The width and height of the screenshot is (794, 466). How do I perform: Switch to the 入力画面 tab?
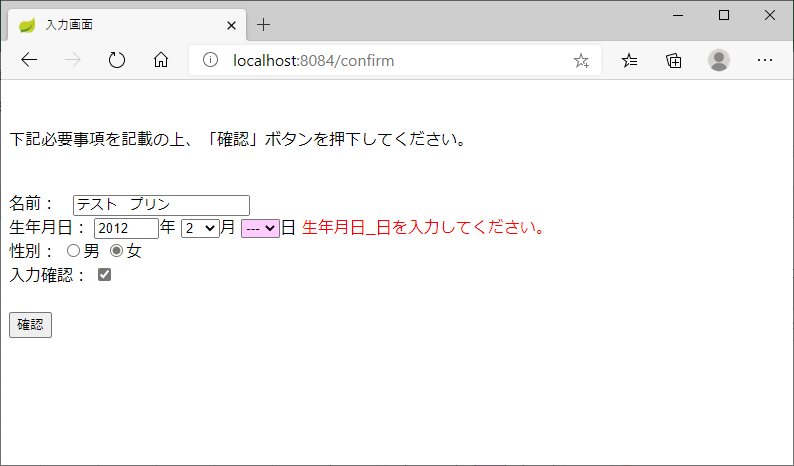[127, 25]
